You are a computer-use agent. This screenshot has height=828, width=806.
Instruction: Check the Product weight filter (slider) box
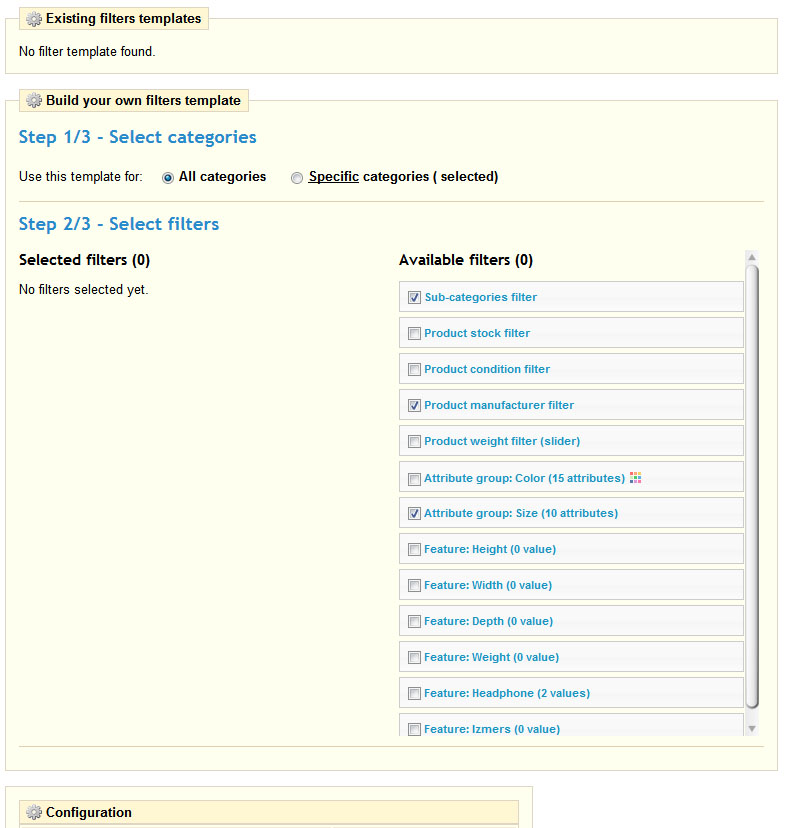tap(414, 441)
